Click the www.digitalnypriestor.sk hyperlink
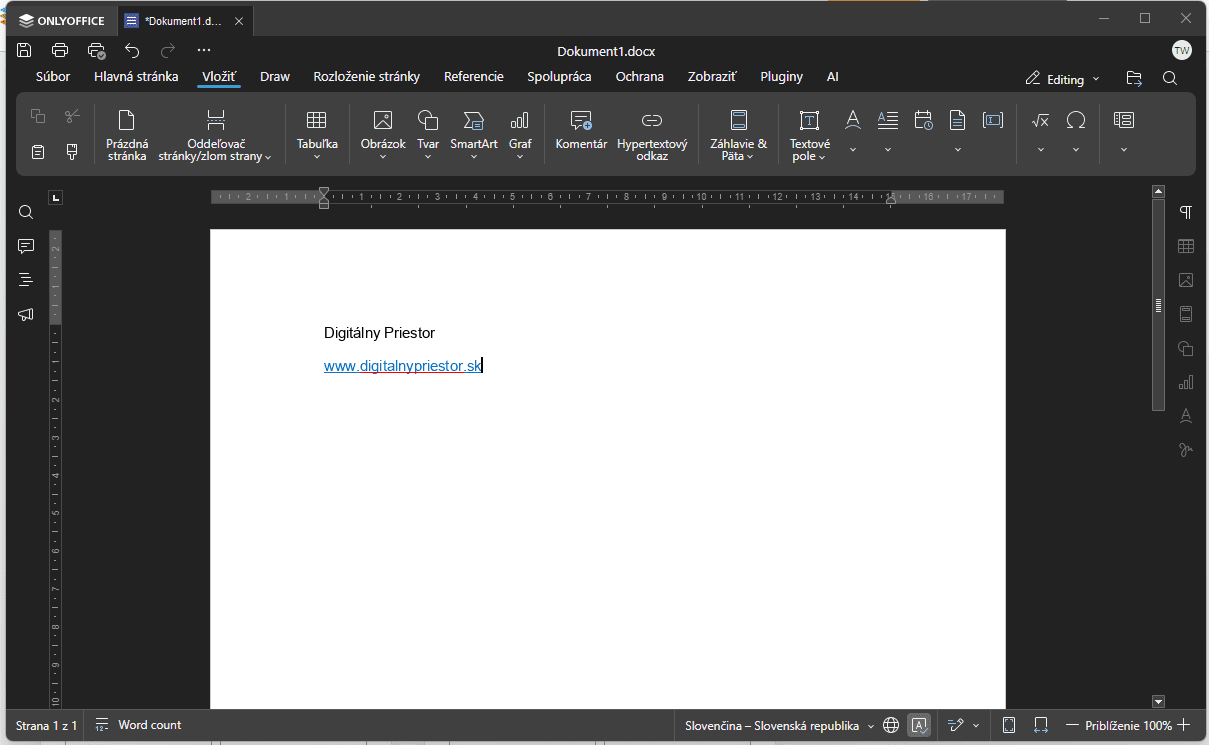Screen dimensions: 1209x745 (402, 366)
